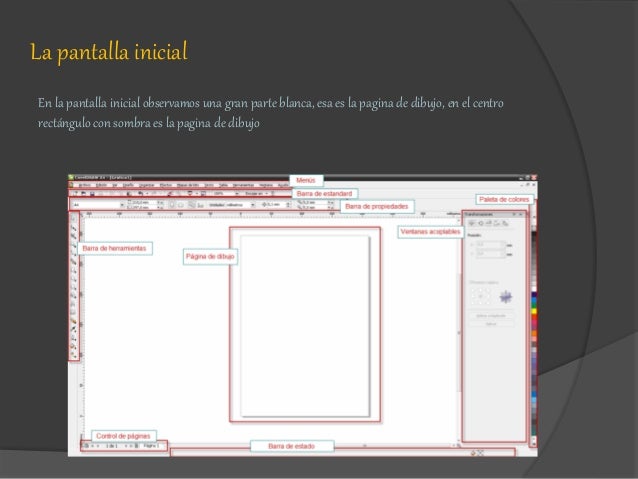Select the Rectangle tool in the toolbox

tap(73, 271)
